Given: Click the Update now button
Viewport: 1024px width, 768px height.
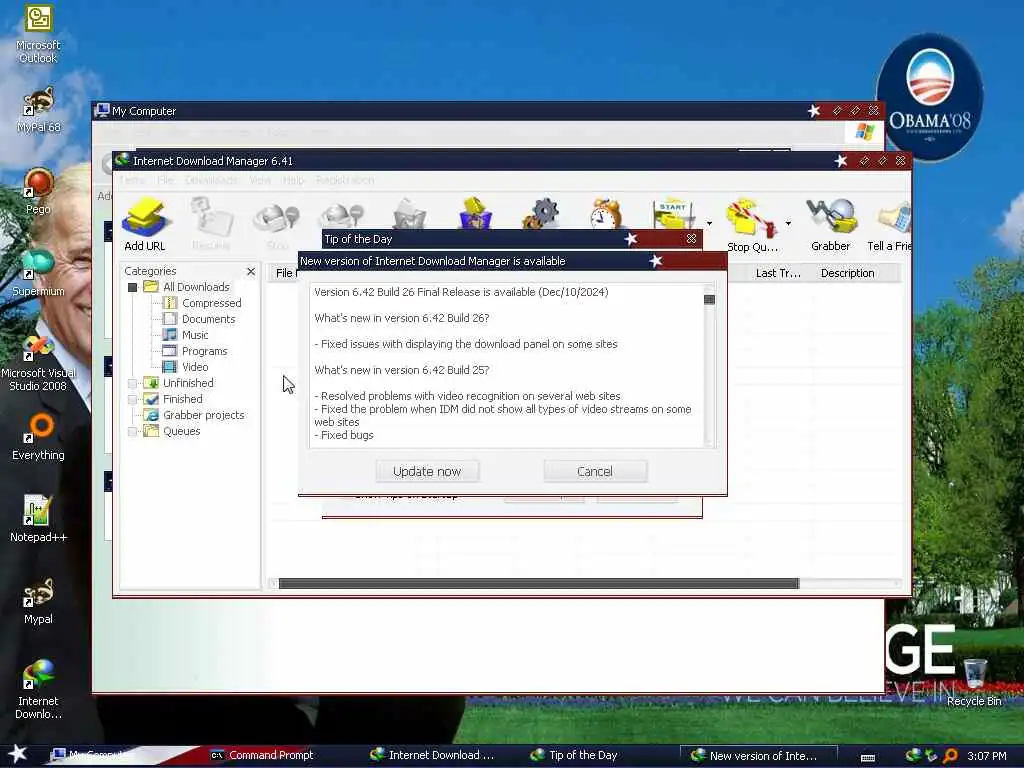Looking at the screenshot, I should pyautogui.click(x=427, y=472).
